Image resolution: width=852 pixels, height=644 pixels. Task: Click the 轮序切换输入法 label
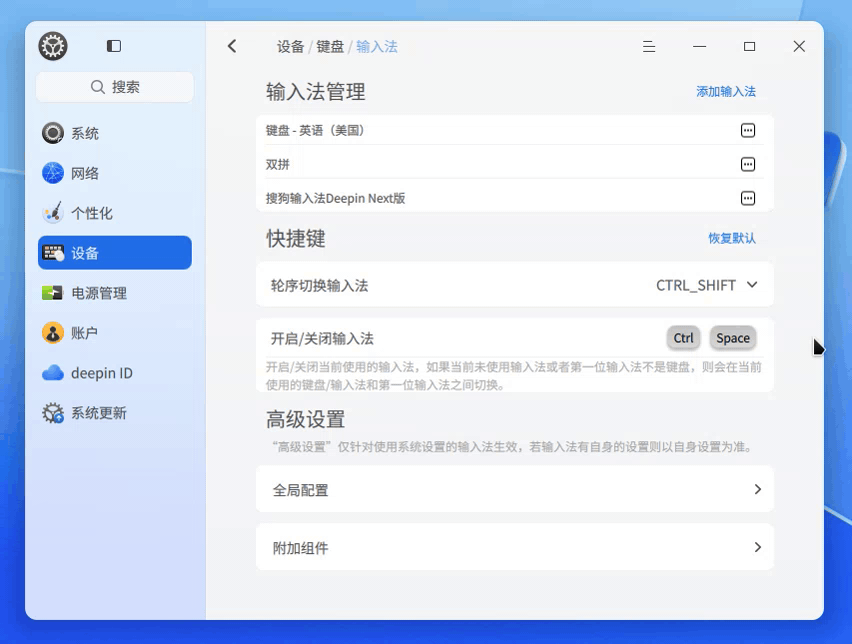[320, 286]
